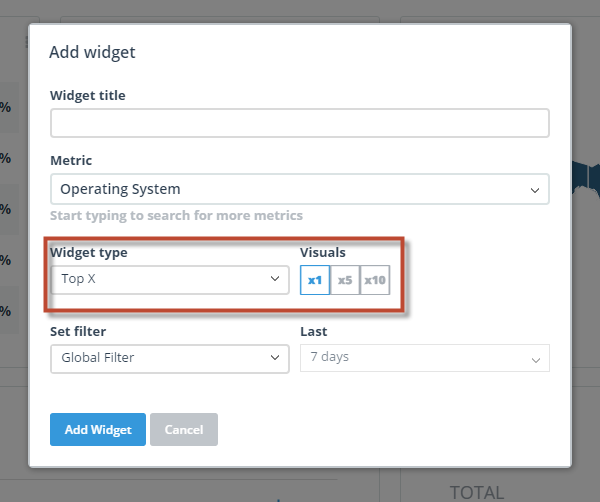Screen dimensions: 600x502
Task: Click the Metric field label
Action: point(71,160)
